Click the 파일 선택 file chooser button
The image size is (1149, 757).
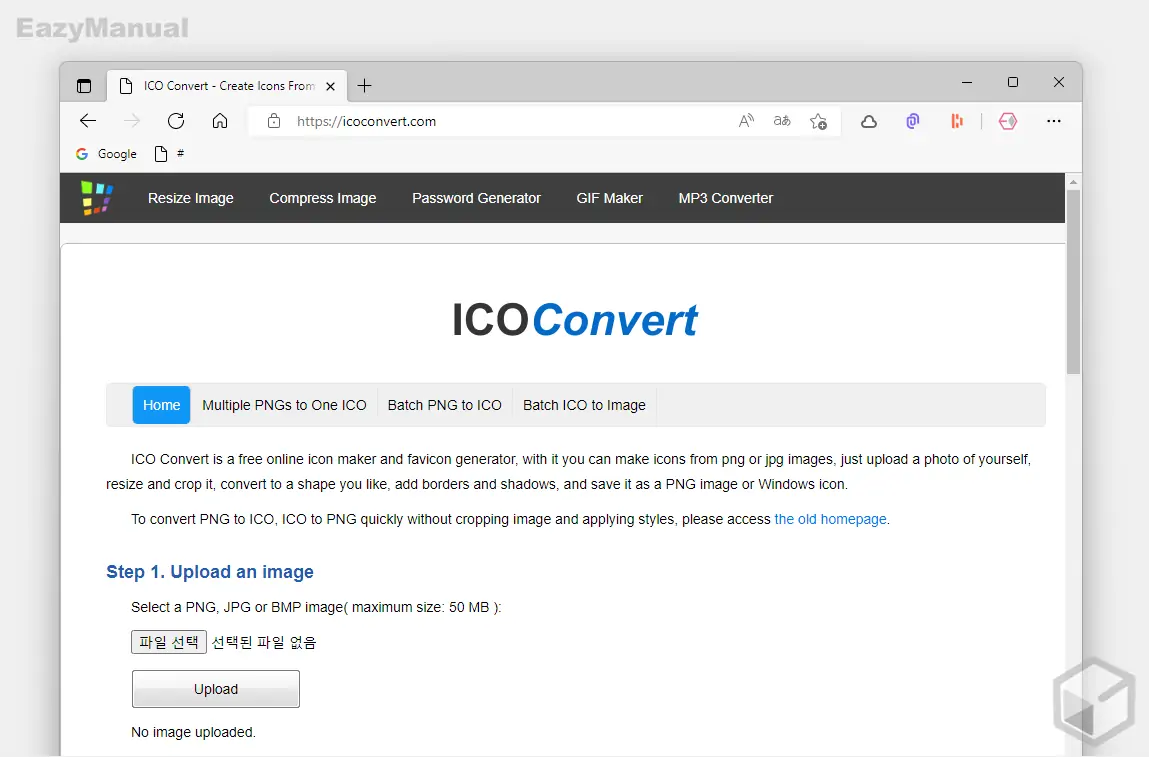(x=168, y=642)
